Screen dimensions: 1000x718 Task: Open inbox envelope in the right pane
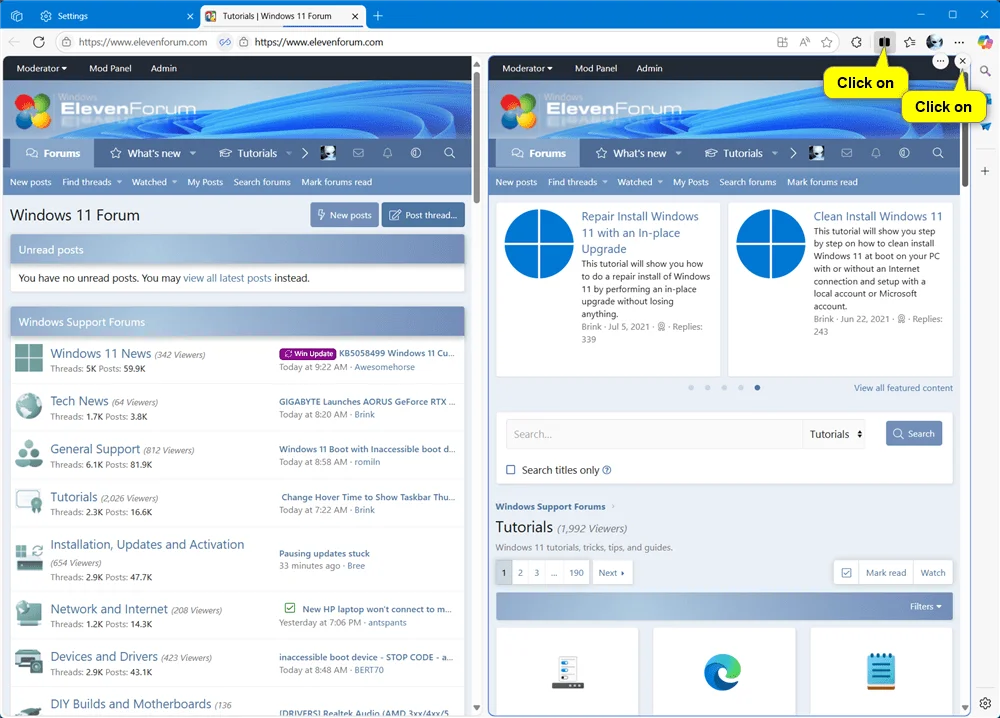coord(846,153)
